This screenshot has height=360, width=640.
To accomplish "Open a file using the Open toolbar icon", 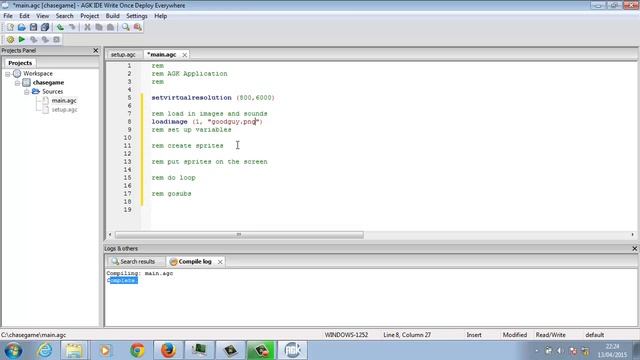I will pyautogui.click(x=22, y=27).
